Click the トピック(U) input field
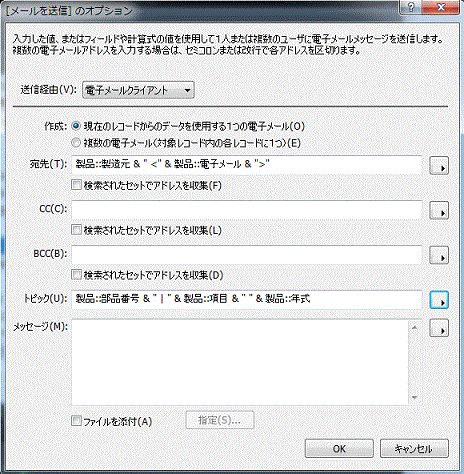The height and width of the screenshot is (474, 464). click(247, 299)
